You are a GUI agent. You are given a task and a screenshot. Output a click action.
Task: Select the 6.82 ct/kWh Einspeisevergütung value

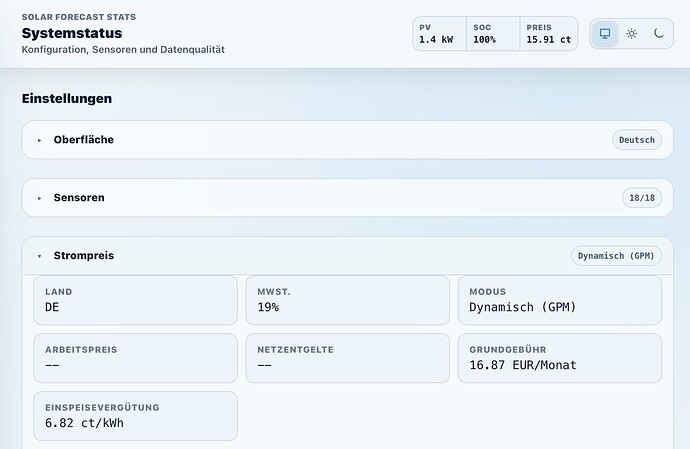84,423
